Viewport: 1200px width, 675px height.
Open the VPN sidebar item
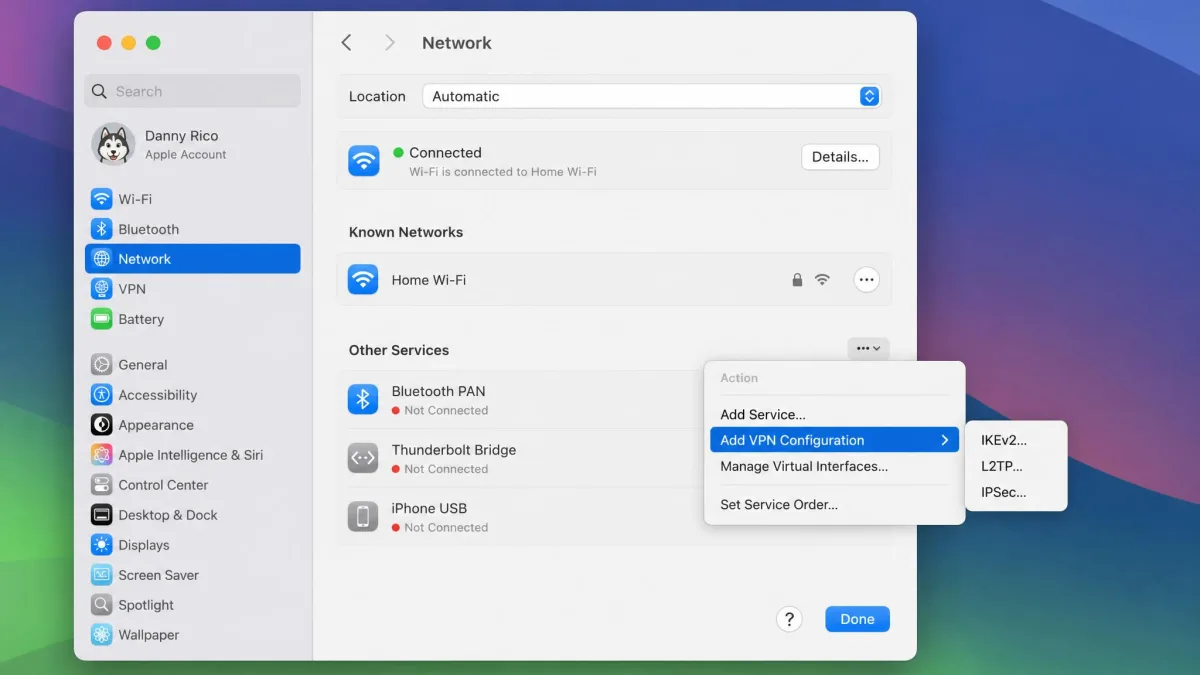click(x=193, y=289)
